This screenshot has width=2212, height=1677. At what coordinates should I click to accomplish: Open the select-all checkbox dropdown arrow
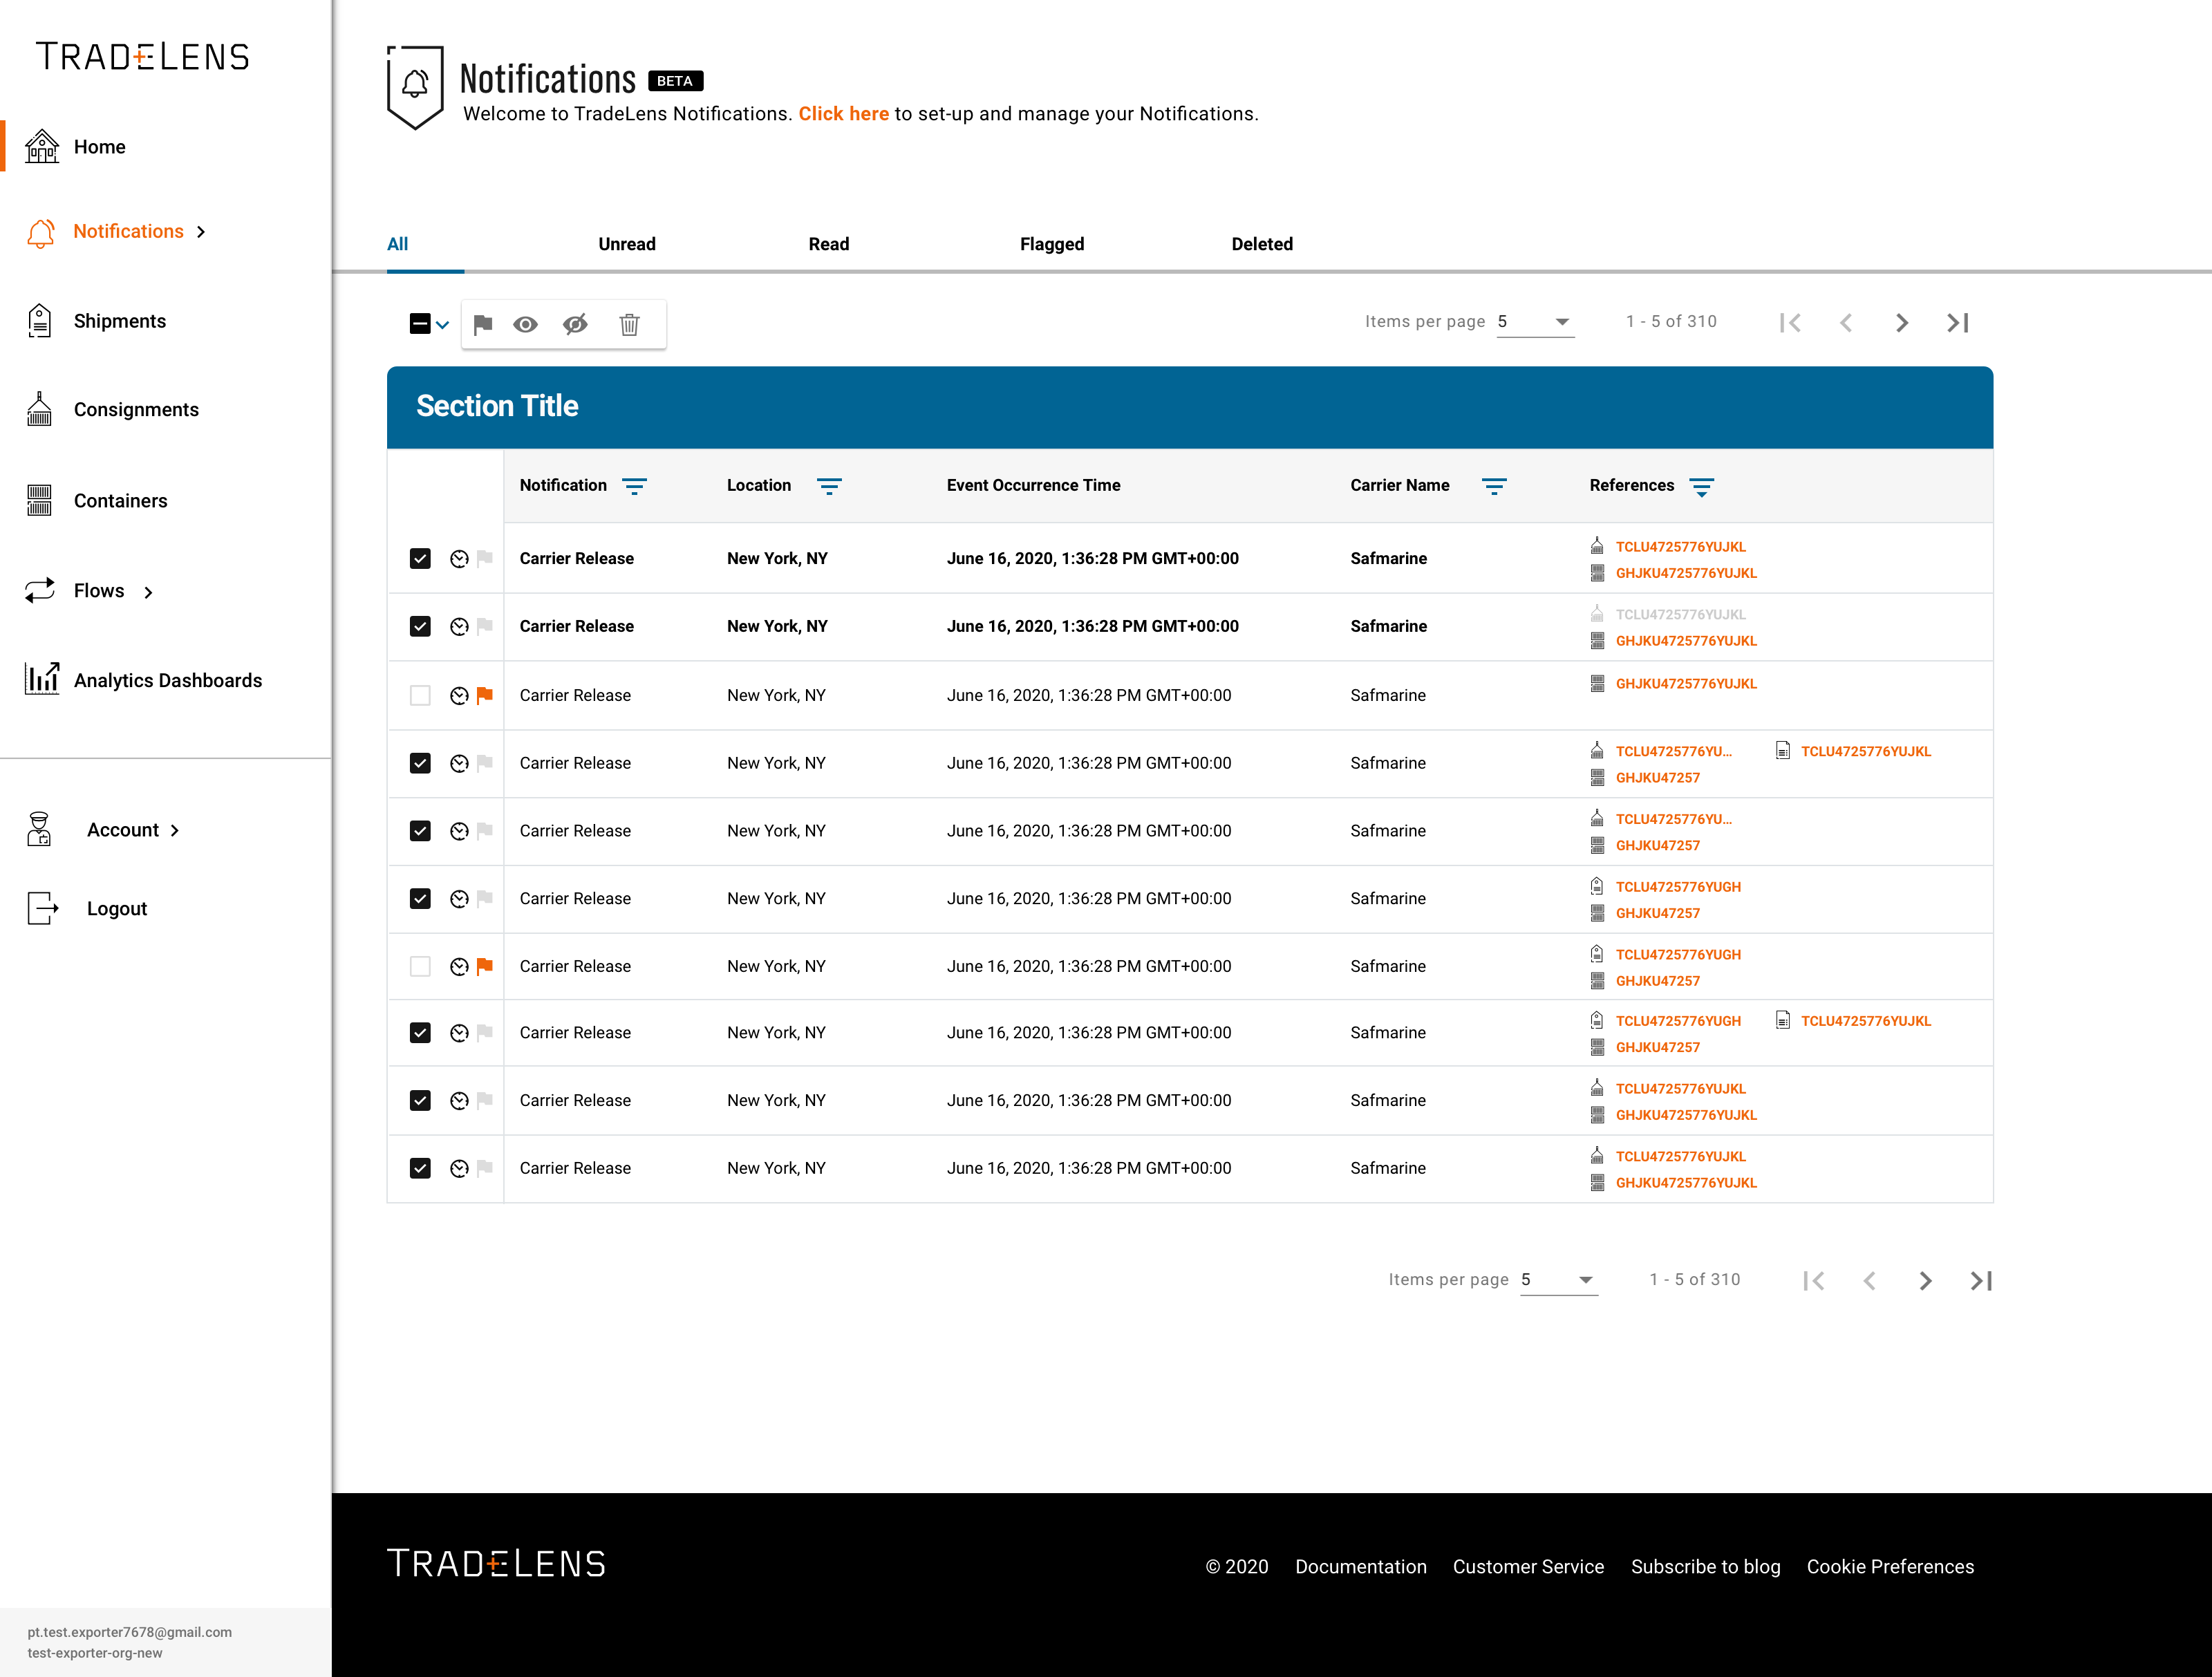tap(442, 324)
